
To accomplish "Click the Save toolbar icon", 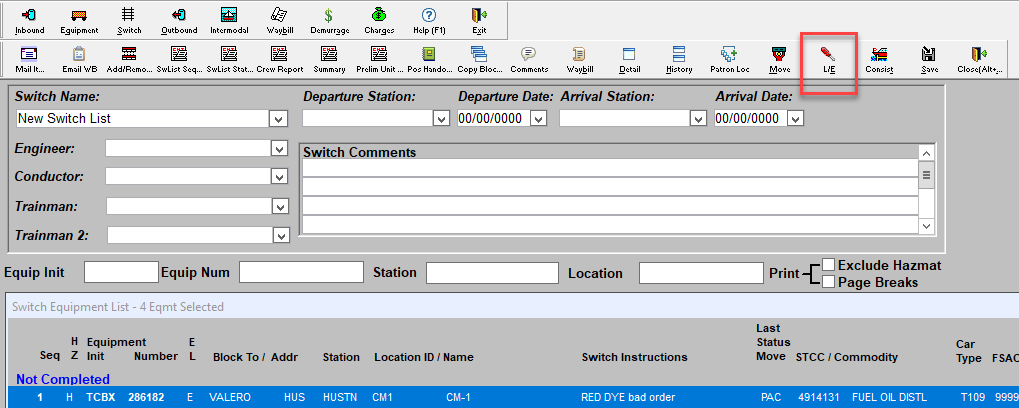I will click(x=929, y=60).
